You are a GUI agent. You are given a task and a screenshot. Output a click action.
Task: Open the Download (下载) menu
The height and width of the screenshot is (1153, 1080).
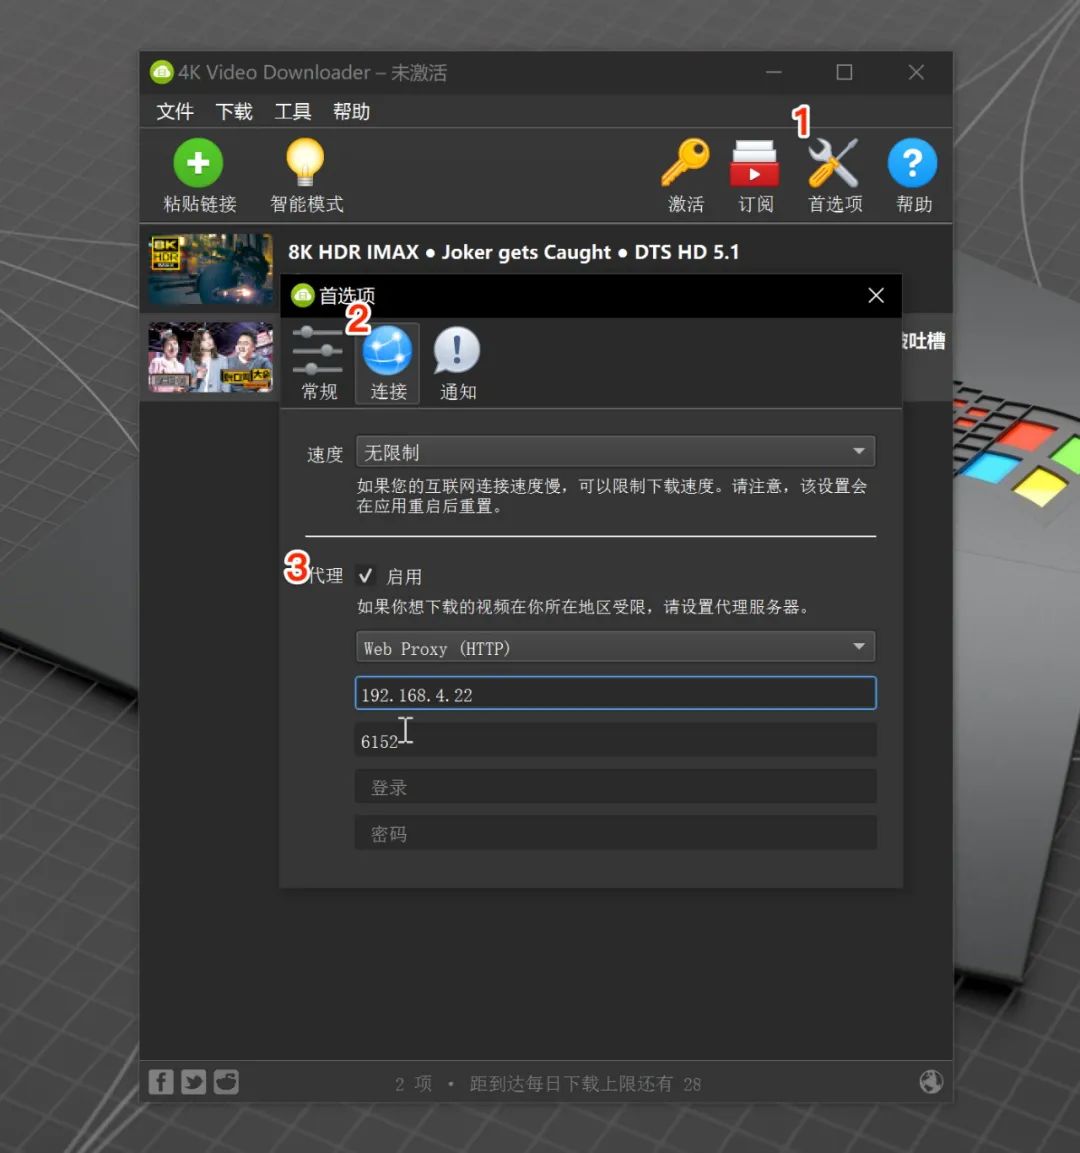click(x=234, y=112)
